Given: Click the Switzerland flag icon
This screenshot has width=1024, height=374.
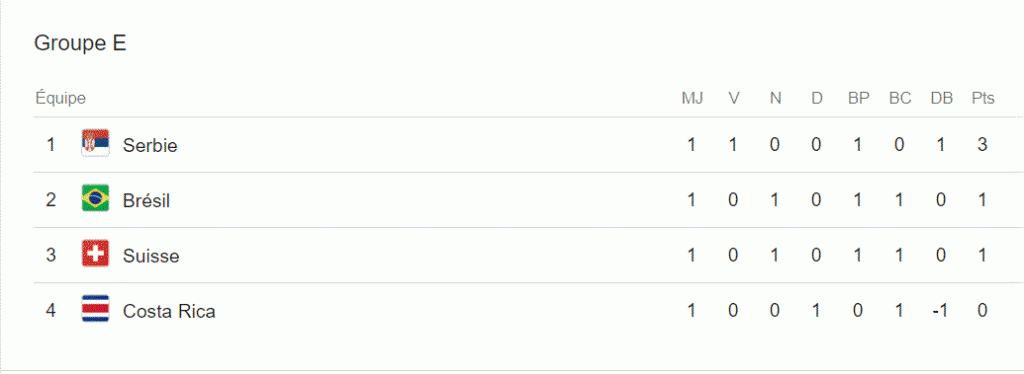Looking at the screenshot, I should [95, 253].
